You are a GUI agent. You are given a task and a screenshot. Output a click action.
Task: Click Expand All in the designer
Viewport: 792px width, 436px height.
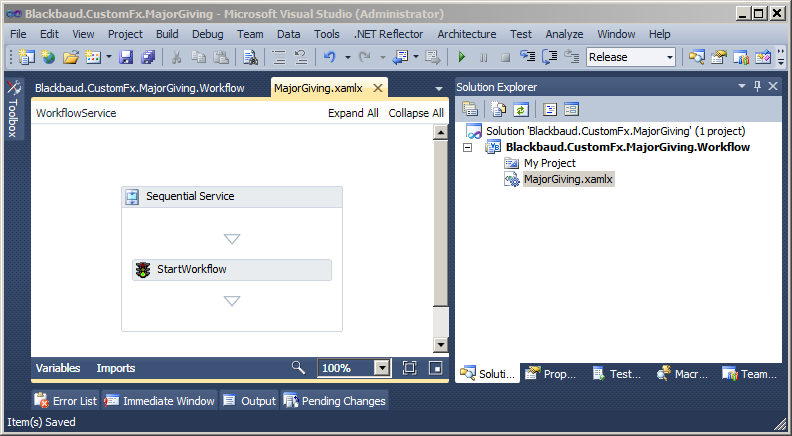[353, 113]
